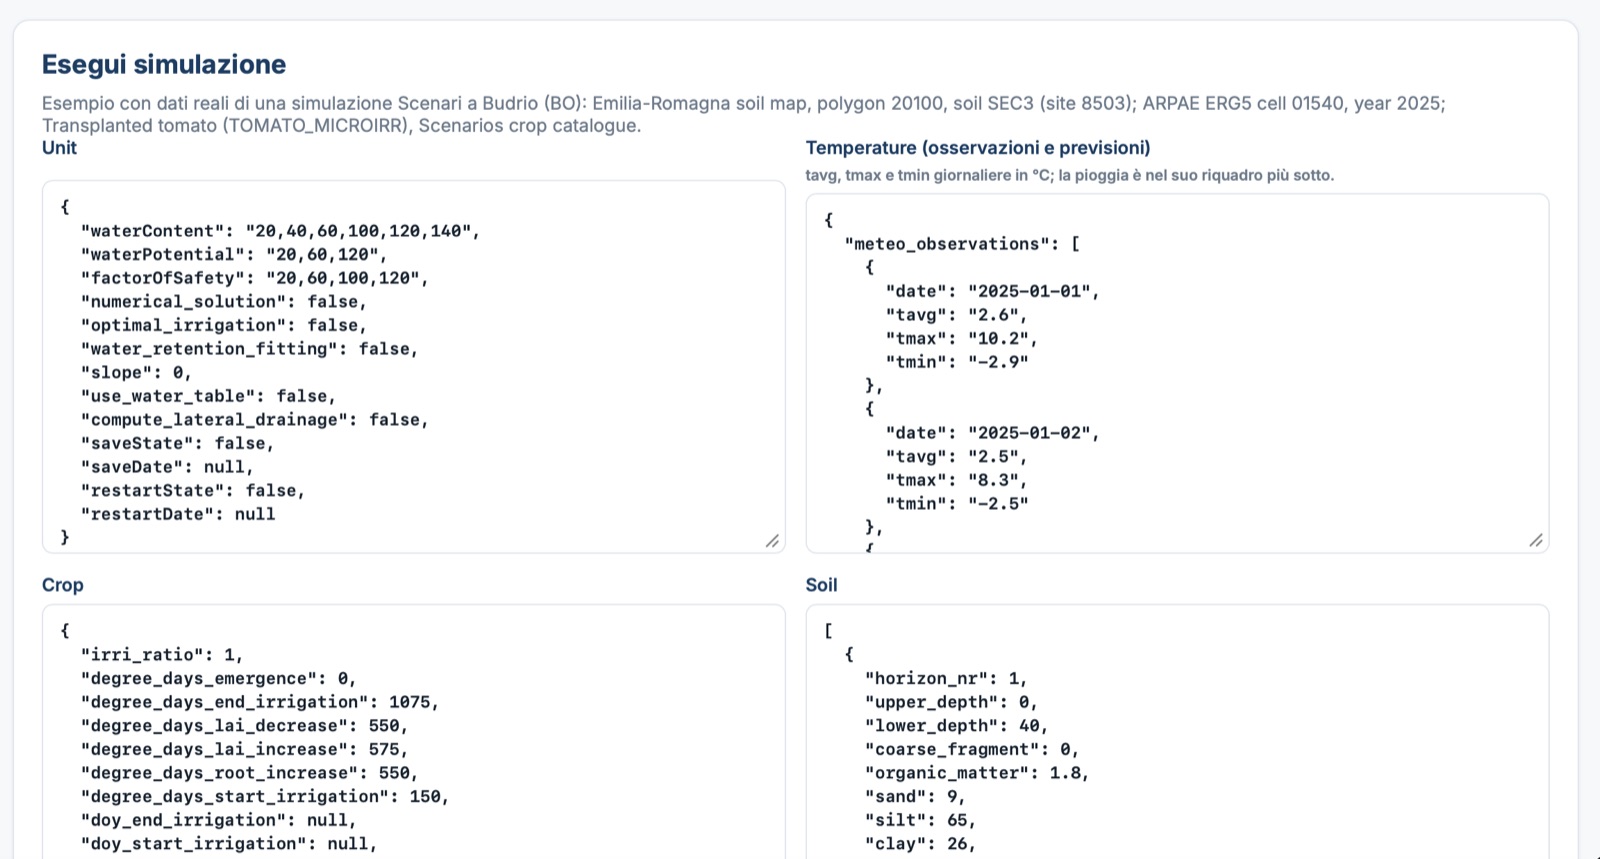Screen dimensions: 1600x859
Task: Click the "doy_end_irrigation": null line
Action: click(218, 820)
